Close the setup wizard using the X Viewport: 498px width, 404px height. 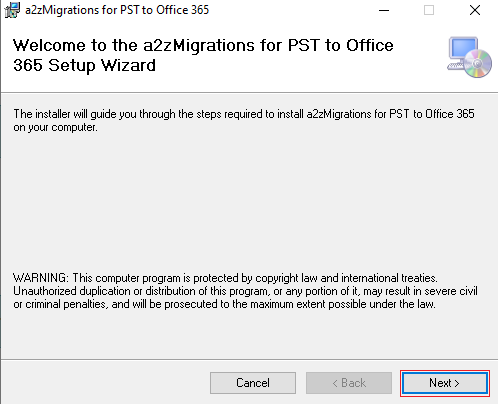475,10
